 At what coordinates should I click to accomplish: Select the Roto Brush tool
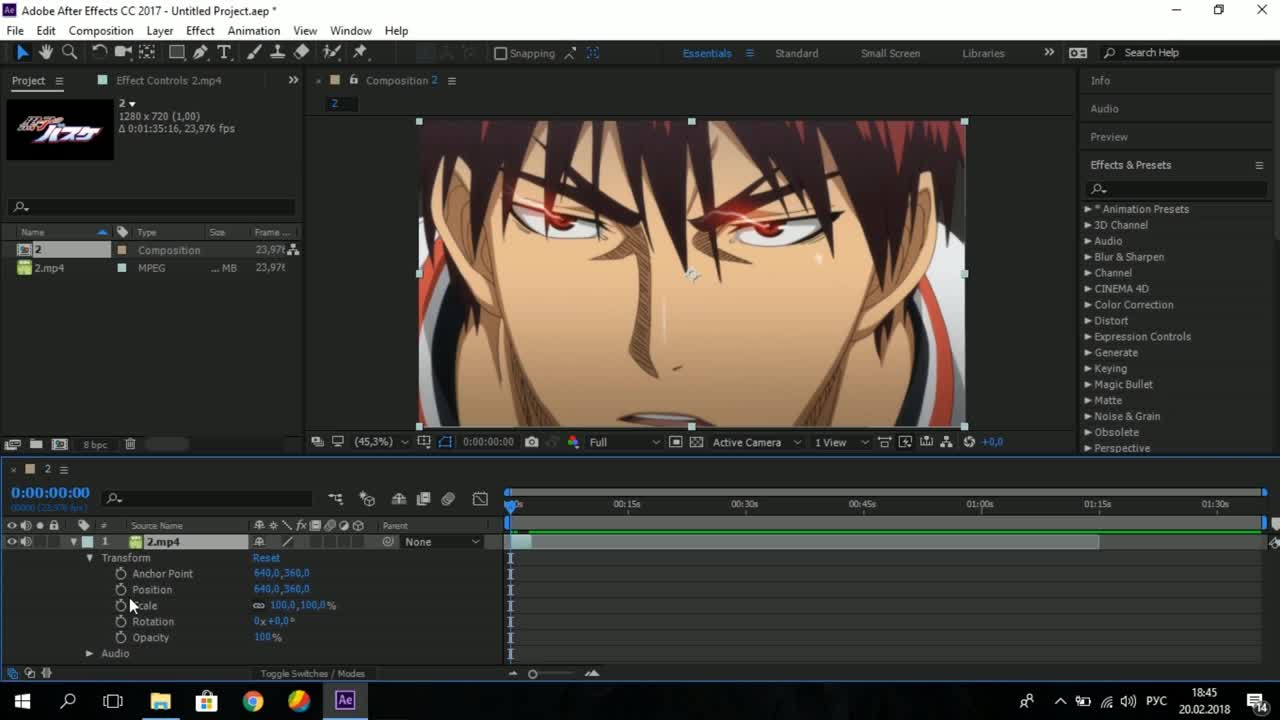(332, 52)
